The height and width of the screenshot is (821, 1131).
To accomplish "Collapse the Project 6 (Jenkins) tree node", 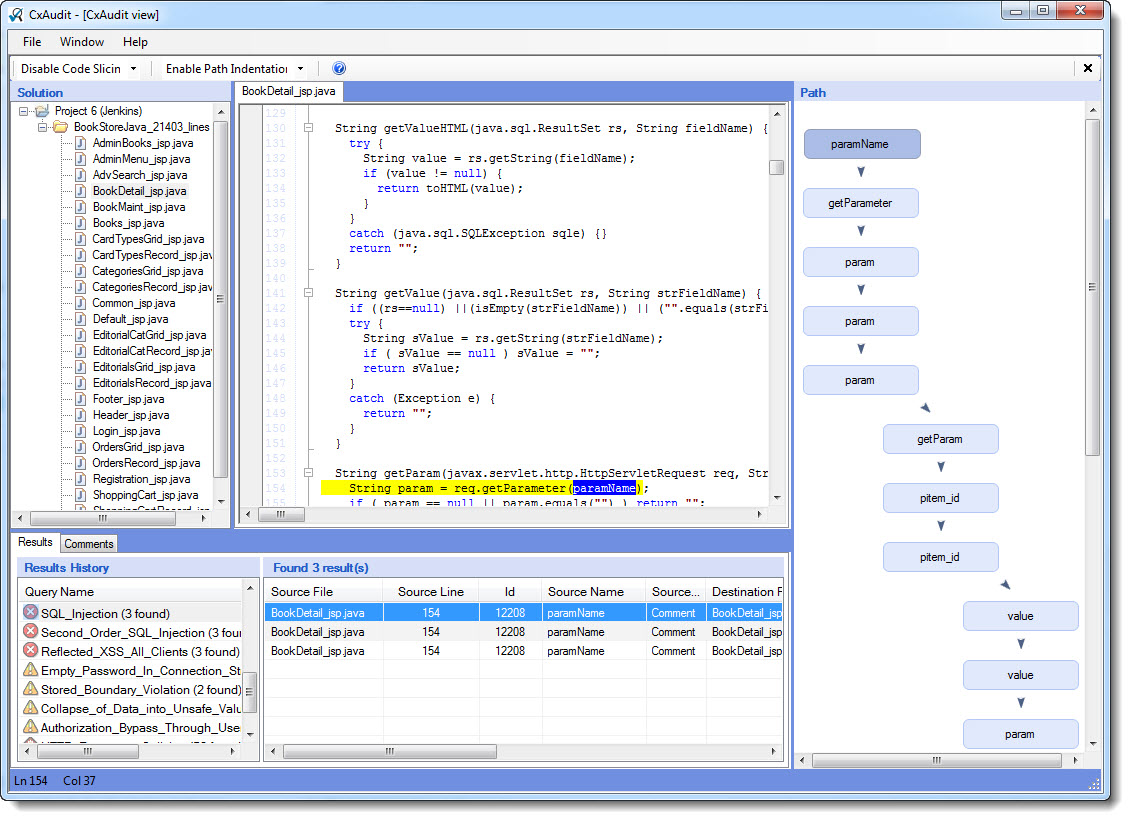I will click(24, 111).
